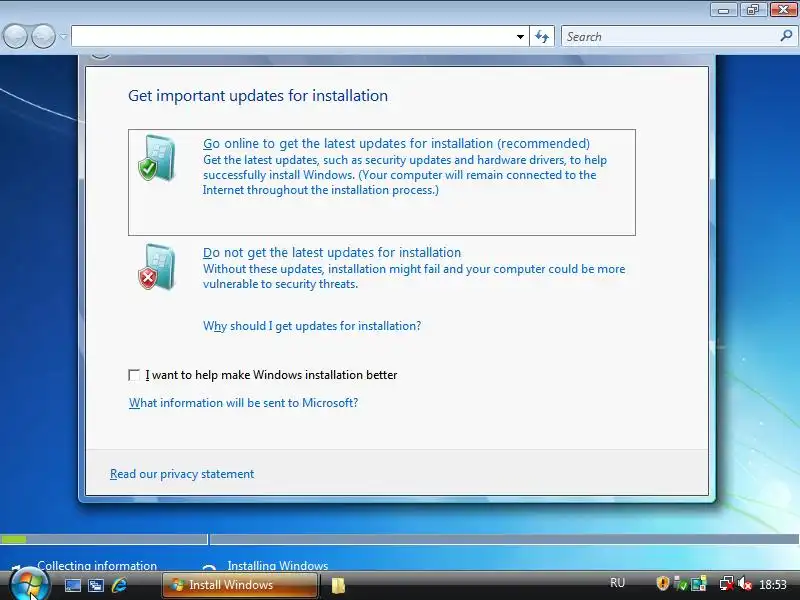Click the tray icon left of network icon
Image resolution: width=800 pixels, height=600 pixels.
pyautogui.click(x=699, y=583)
